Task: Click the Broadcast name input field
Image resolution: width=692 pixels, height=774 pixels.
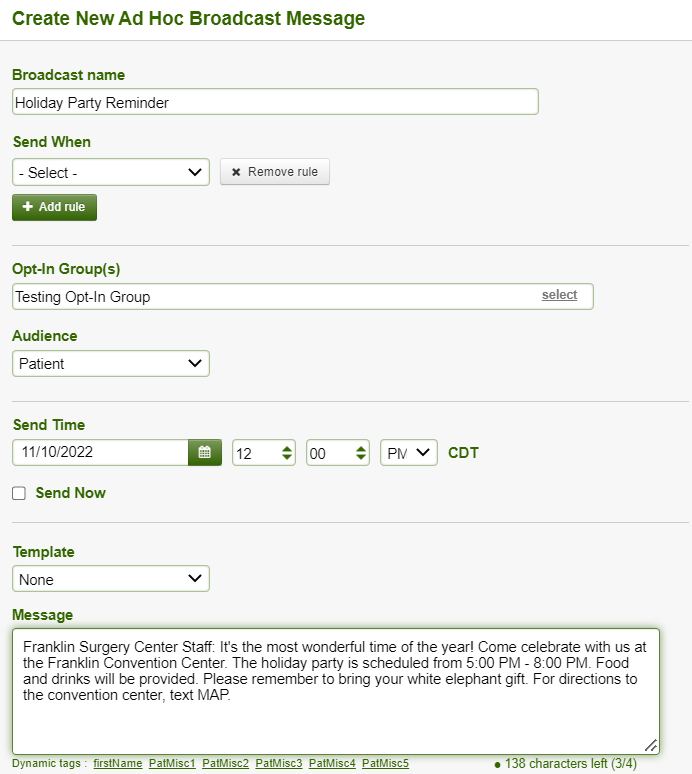Action: click(x=275, y=102)
